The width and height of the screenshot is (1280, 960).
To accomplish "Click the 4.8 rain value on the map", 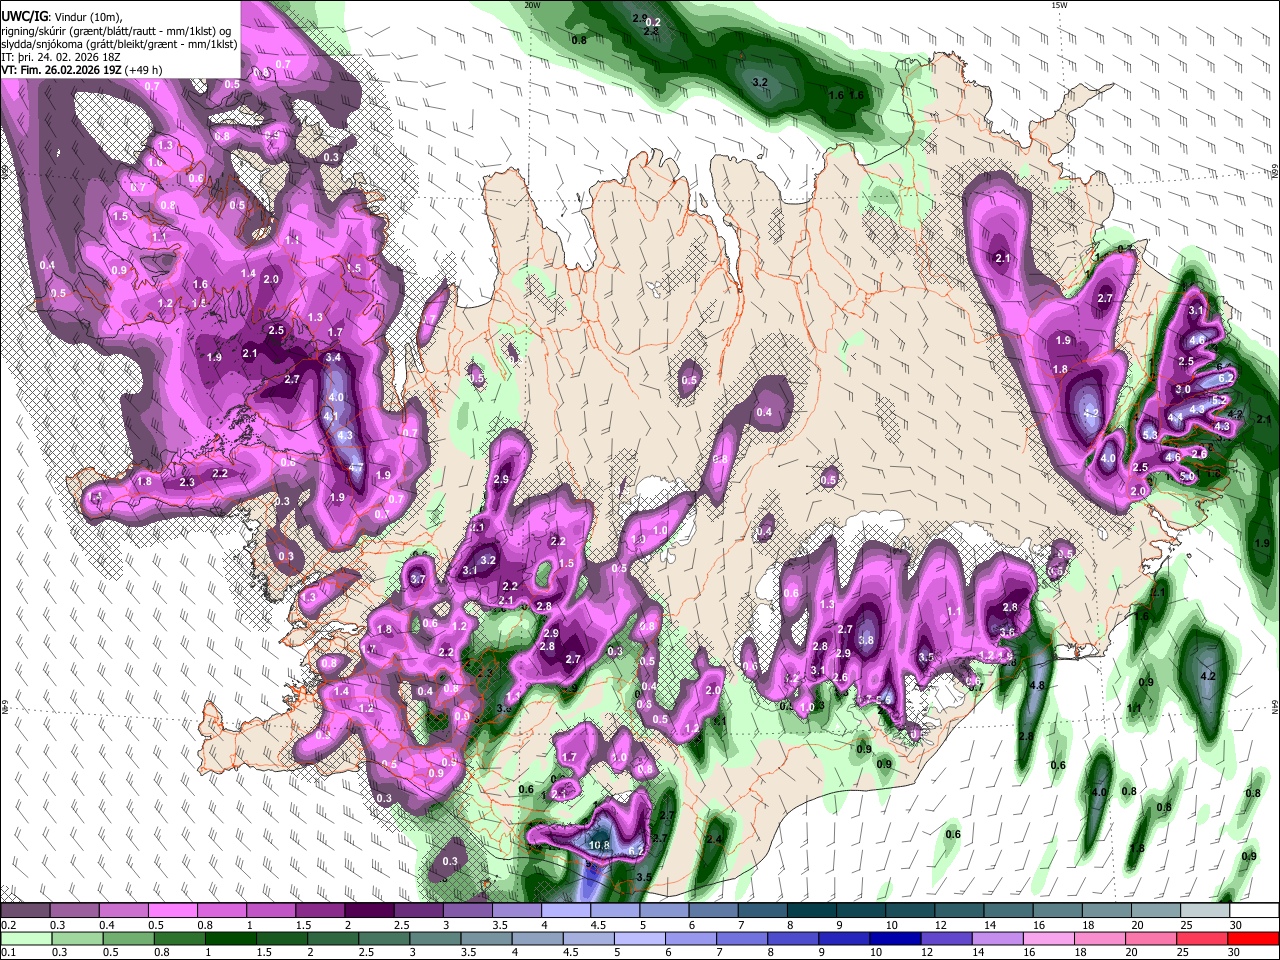I will [x=1037, y=685].
